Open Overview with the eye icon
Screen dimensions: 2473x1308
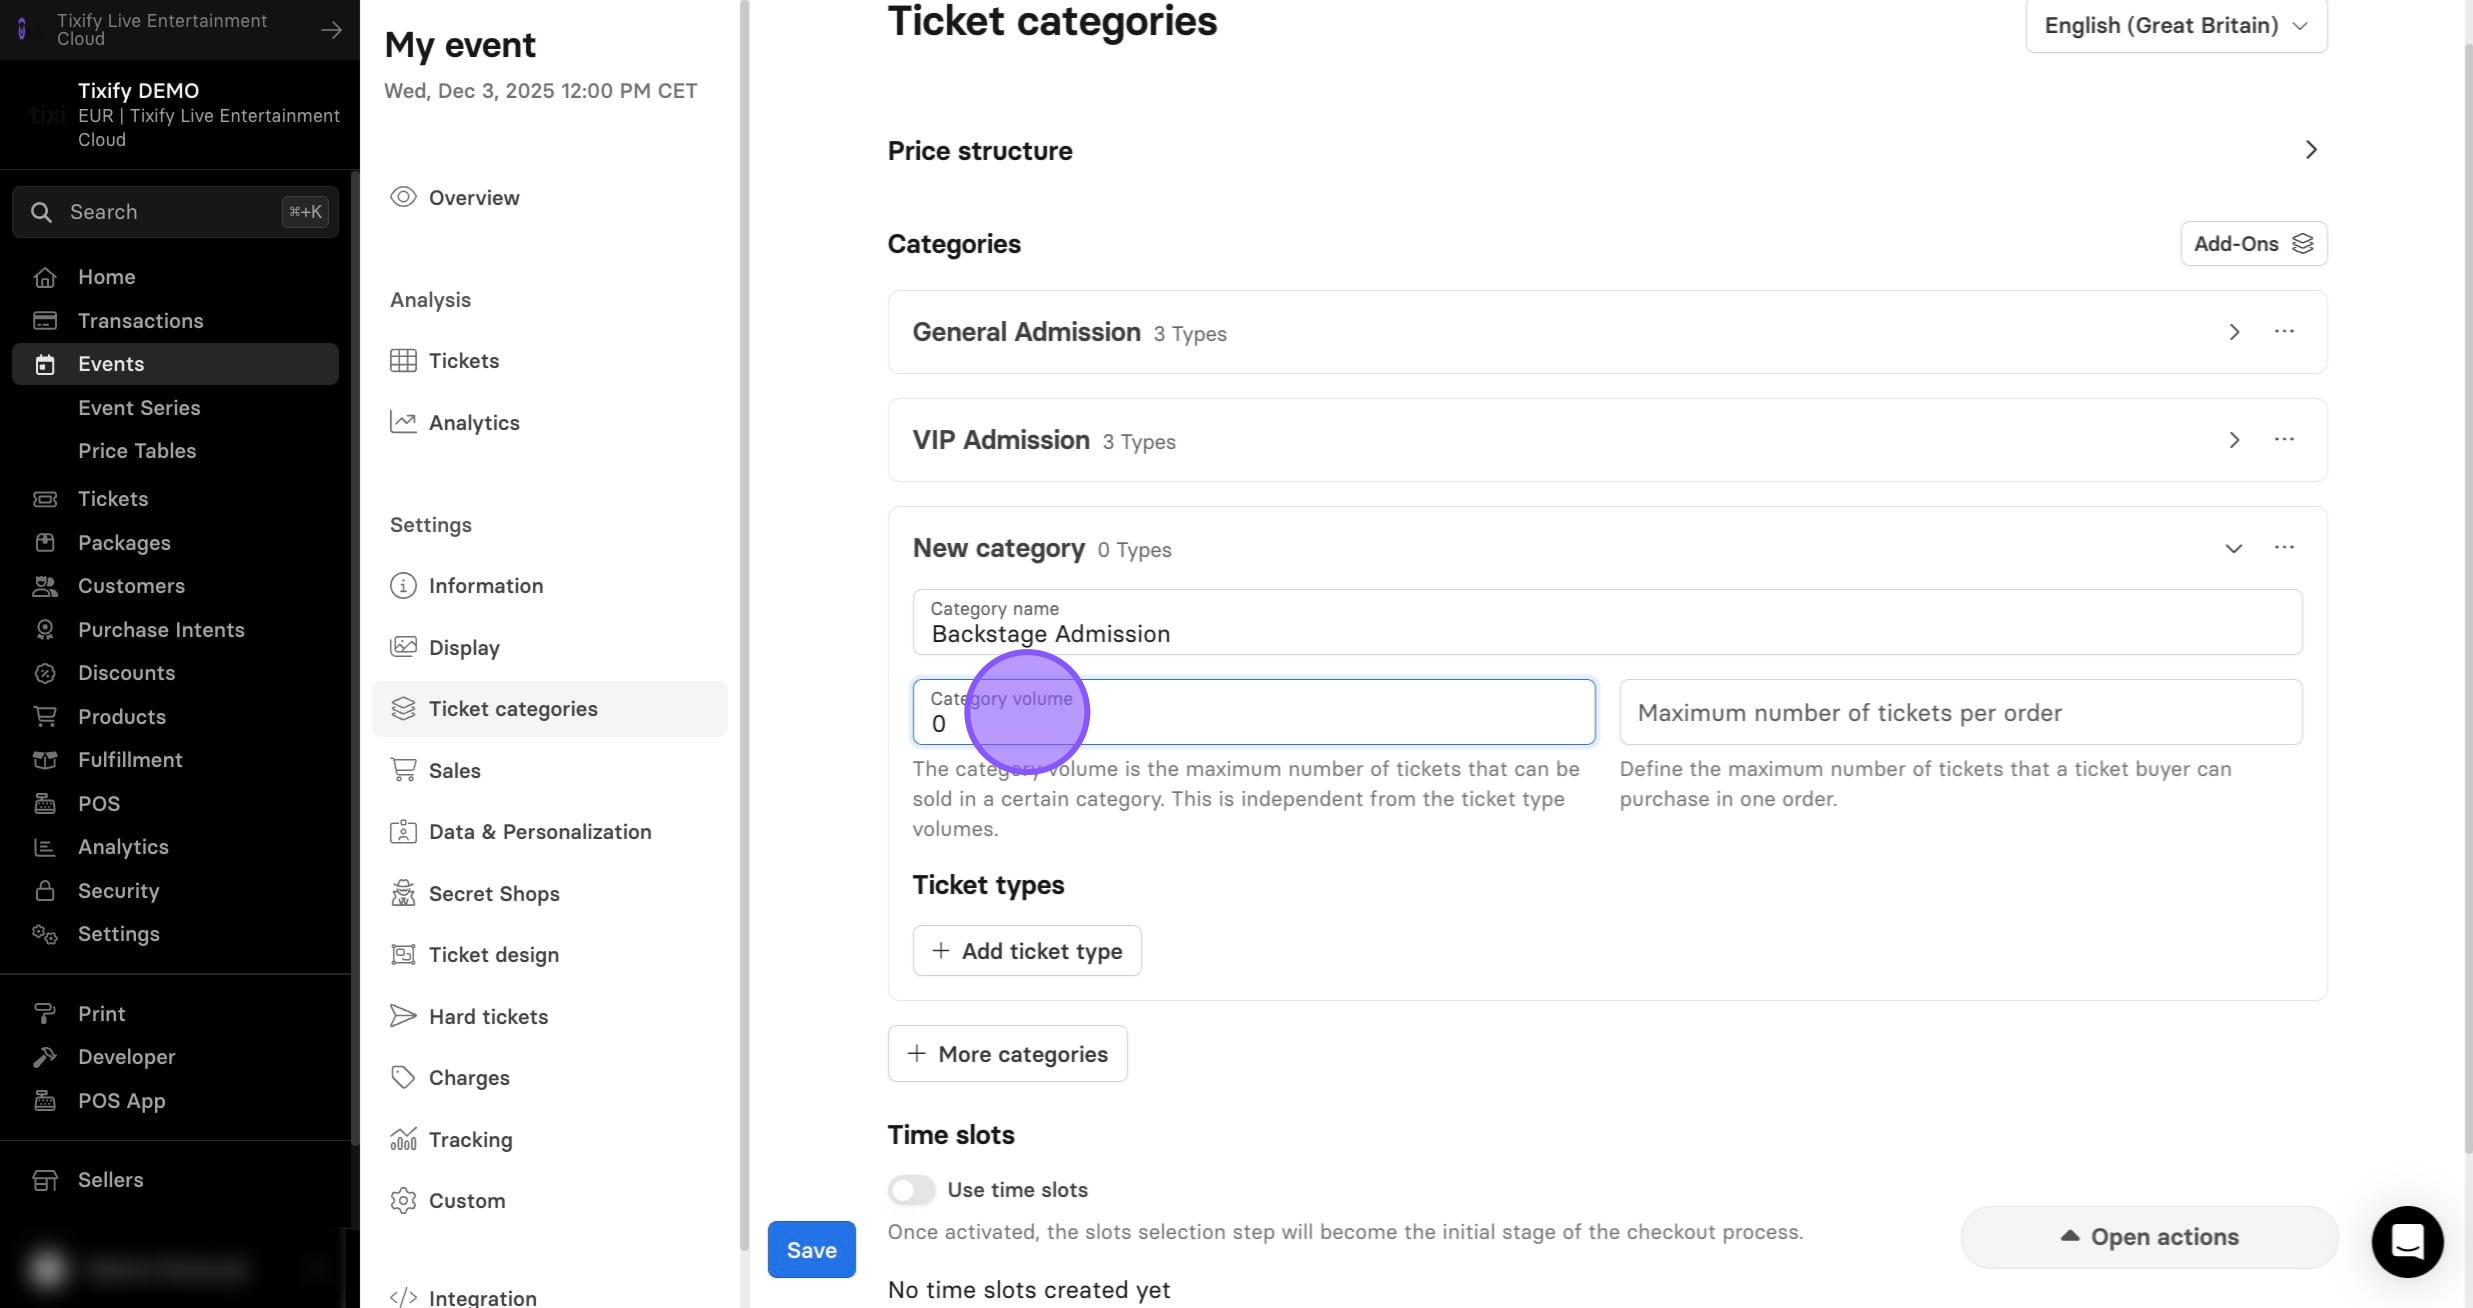click(x=454, y=197)
